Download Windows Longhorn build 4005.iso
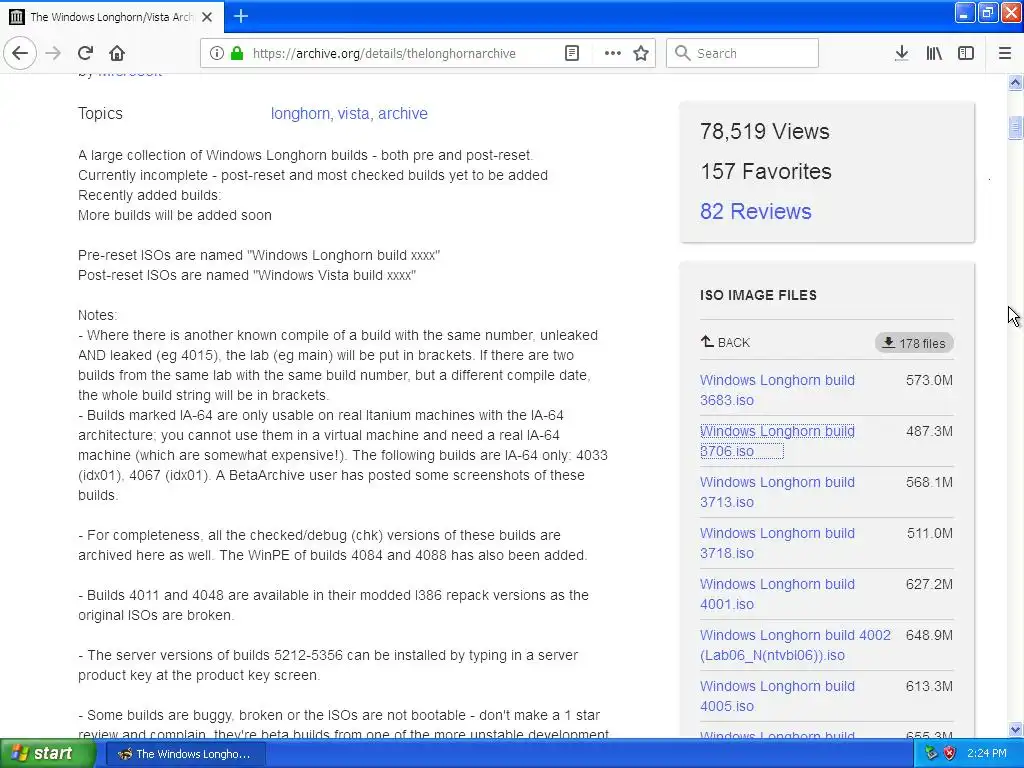Screen dimensions: 1024x768 coord(777,696)
